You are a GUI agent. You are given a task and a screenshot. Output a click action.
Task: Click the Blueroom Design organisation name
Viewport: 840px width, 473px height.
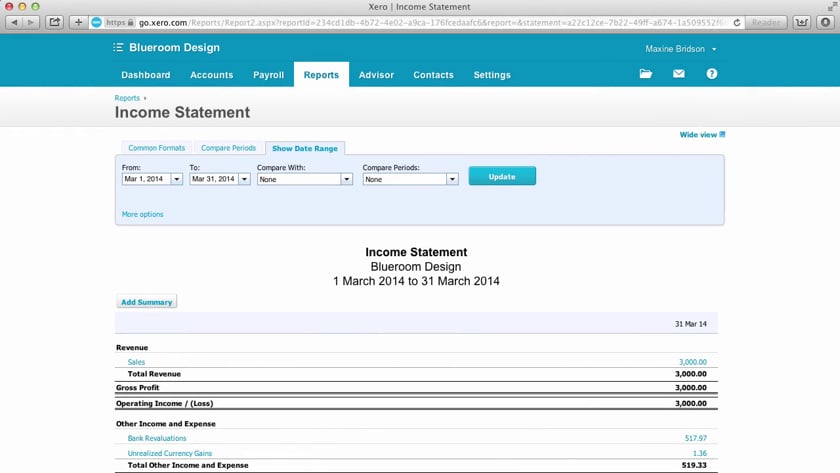[174, 48]
